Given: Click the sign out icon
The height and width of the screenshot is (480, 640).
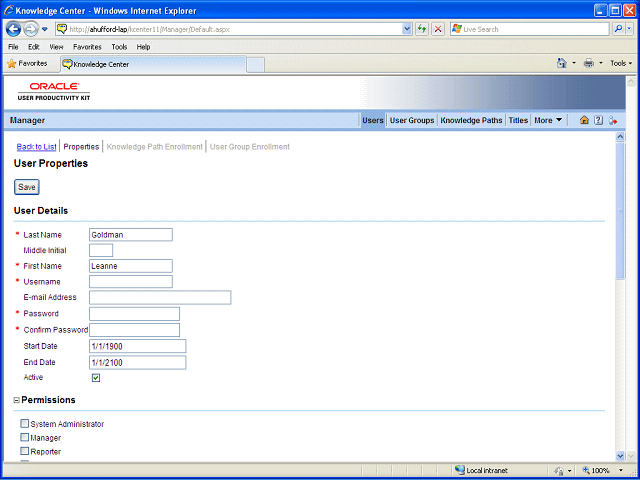Looking at the screenshot, I should [613, 120].
